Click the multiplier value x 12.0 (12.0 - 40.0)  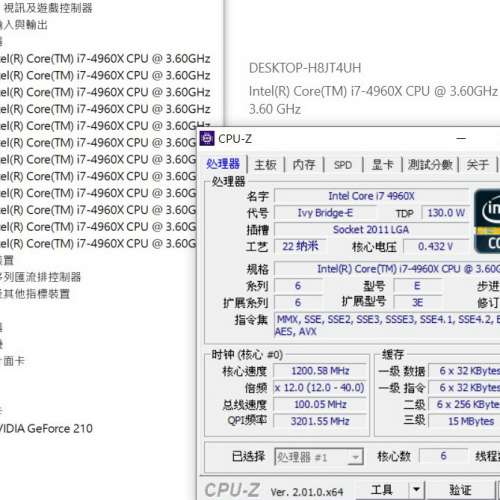click(320, 388)
